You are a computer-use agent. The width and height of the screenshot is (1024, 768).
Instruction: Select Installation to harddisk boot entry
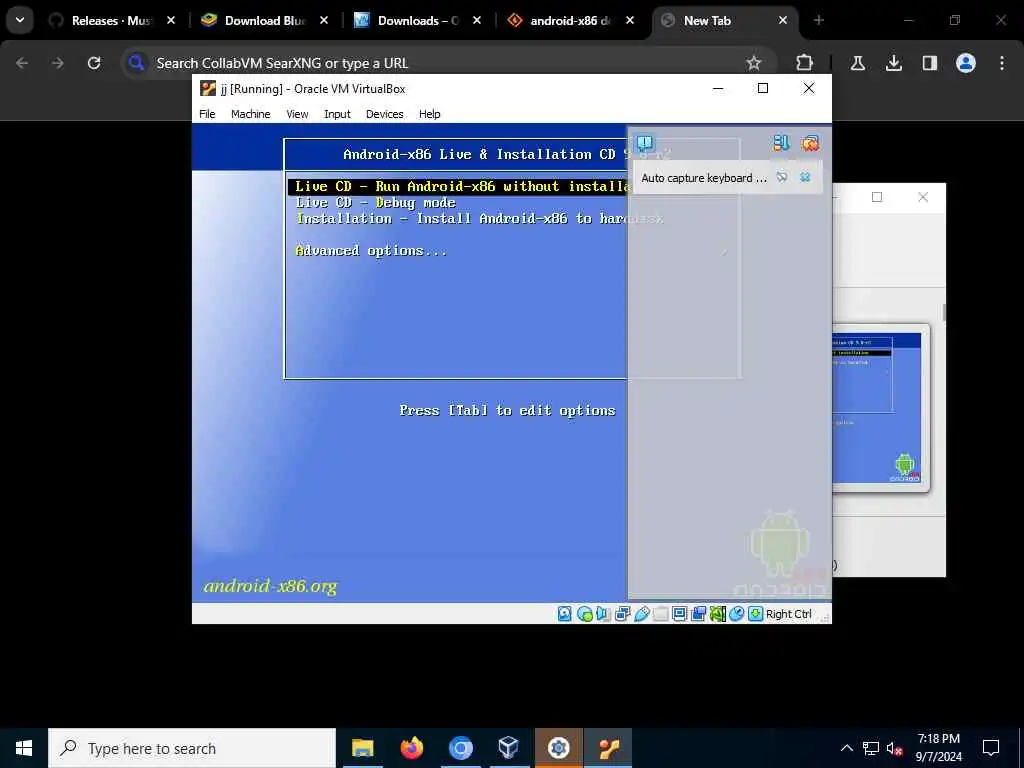point(479,219)
